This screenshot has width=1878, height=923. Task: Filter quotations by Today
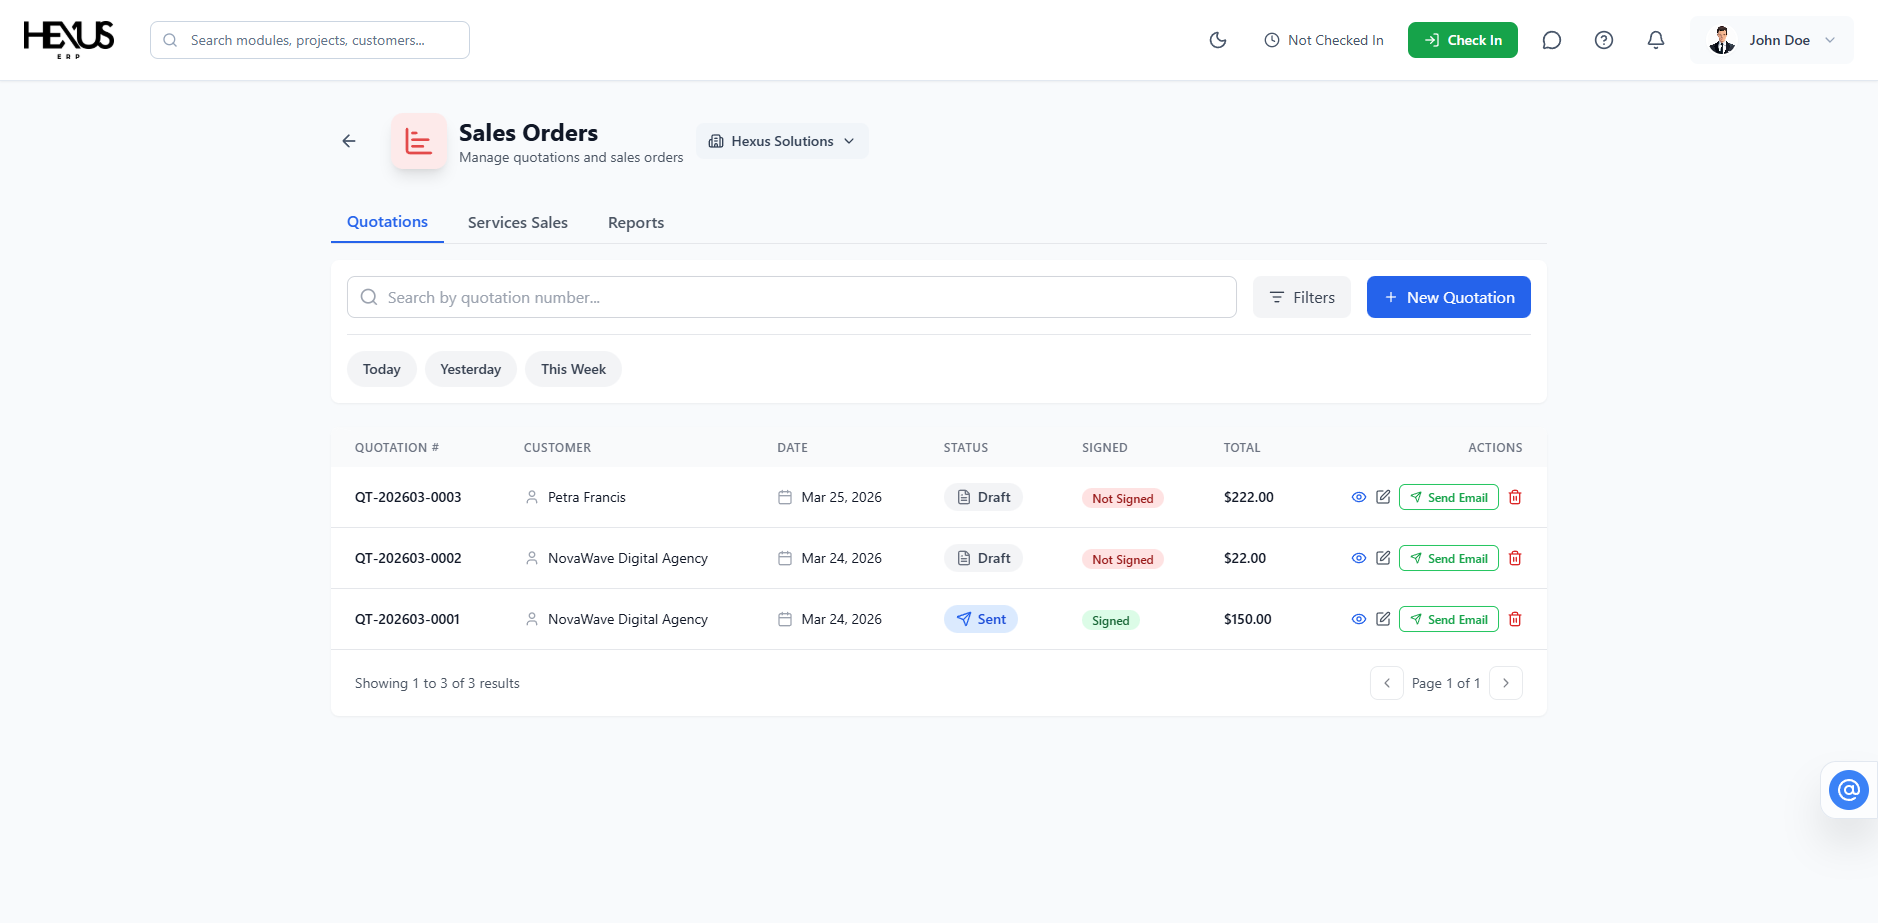click(382, 369)
